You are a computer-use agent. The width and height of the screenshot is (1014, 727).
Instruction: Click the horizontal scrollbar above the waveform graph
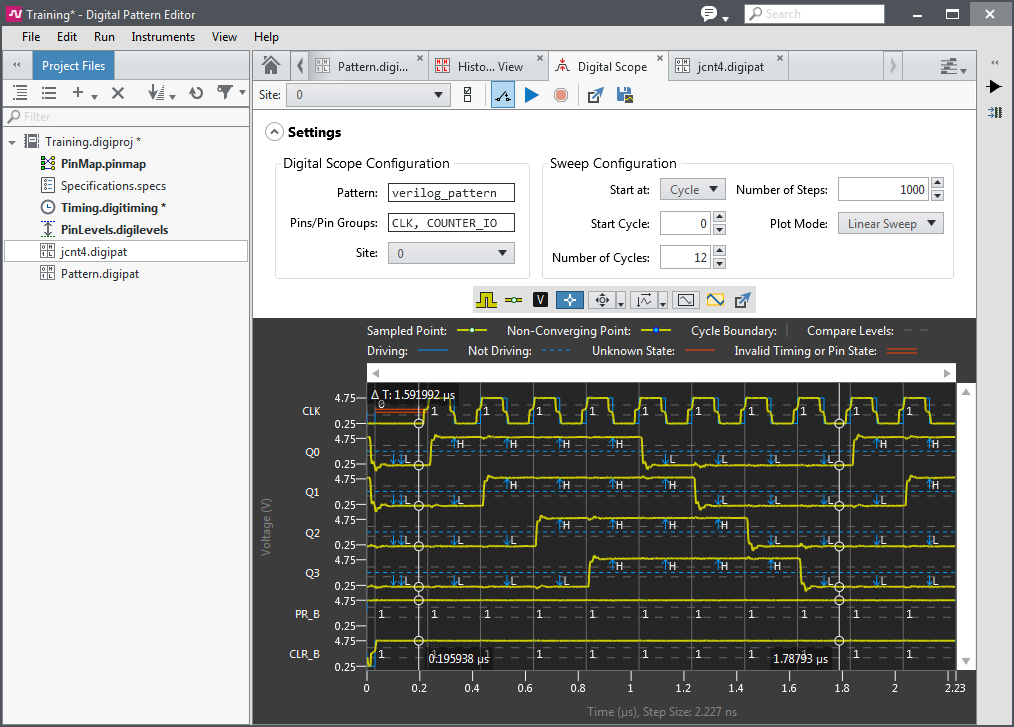click(661, 373)
